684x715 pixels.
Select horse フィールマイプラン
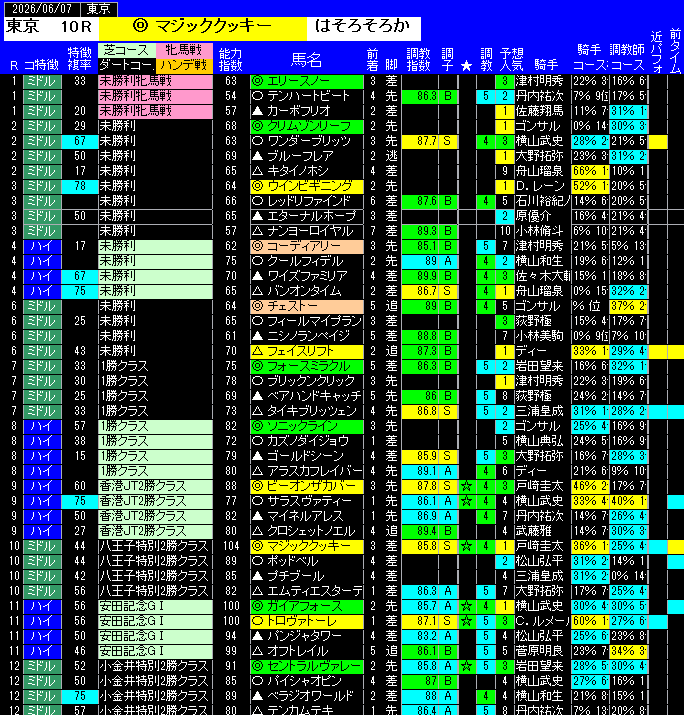306,321
